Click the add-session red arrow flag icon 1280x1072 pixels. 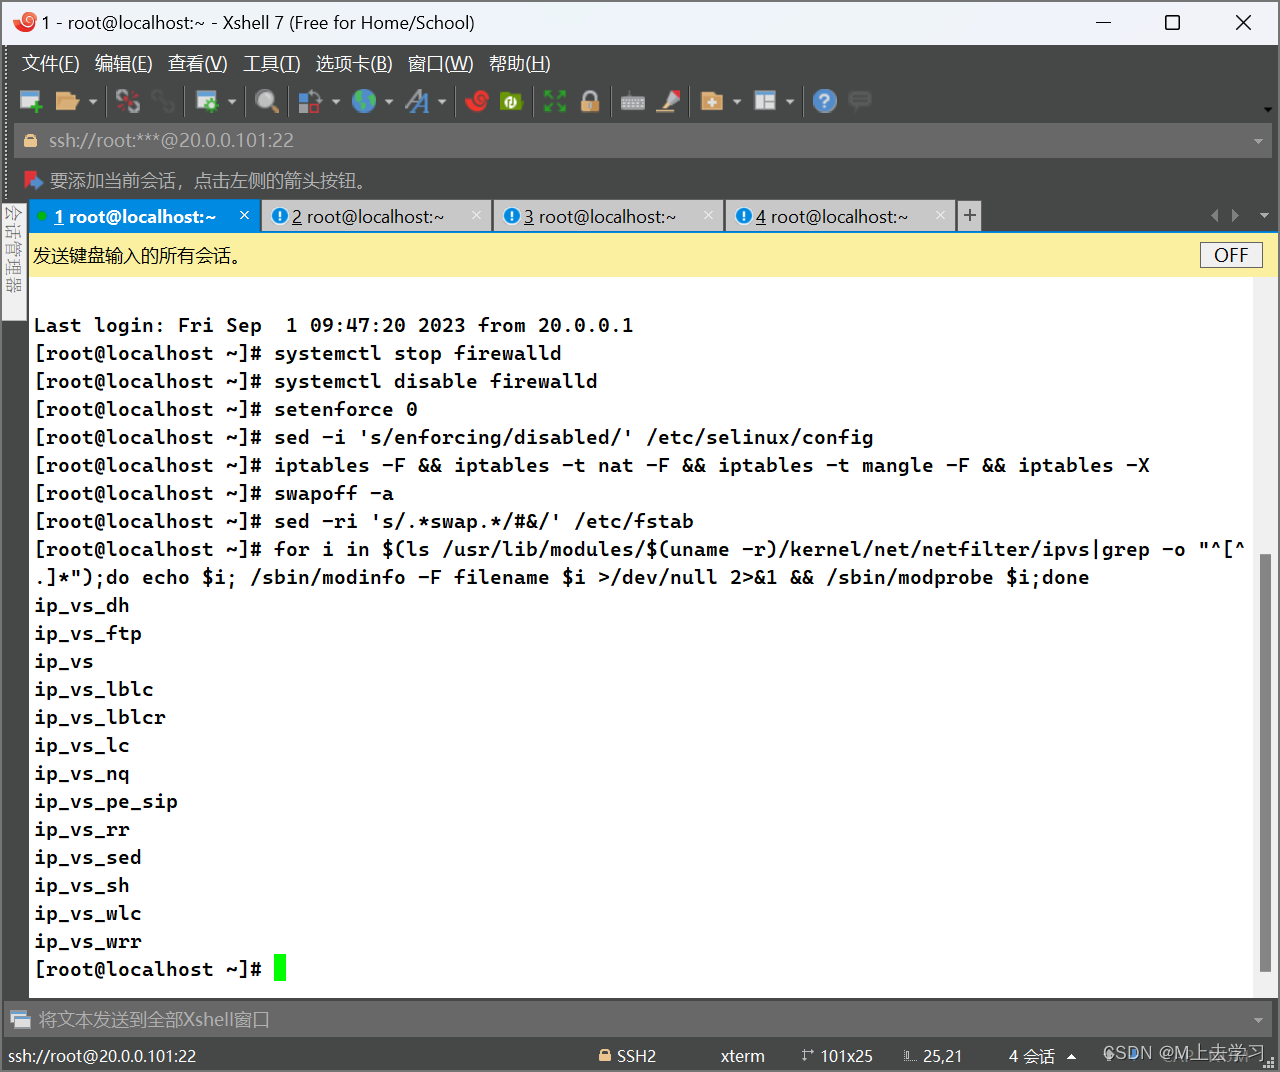click(x=33, y=180)
